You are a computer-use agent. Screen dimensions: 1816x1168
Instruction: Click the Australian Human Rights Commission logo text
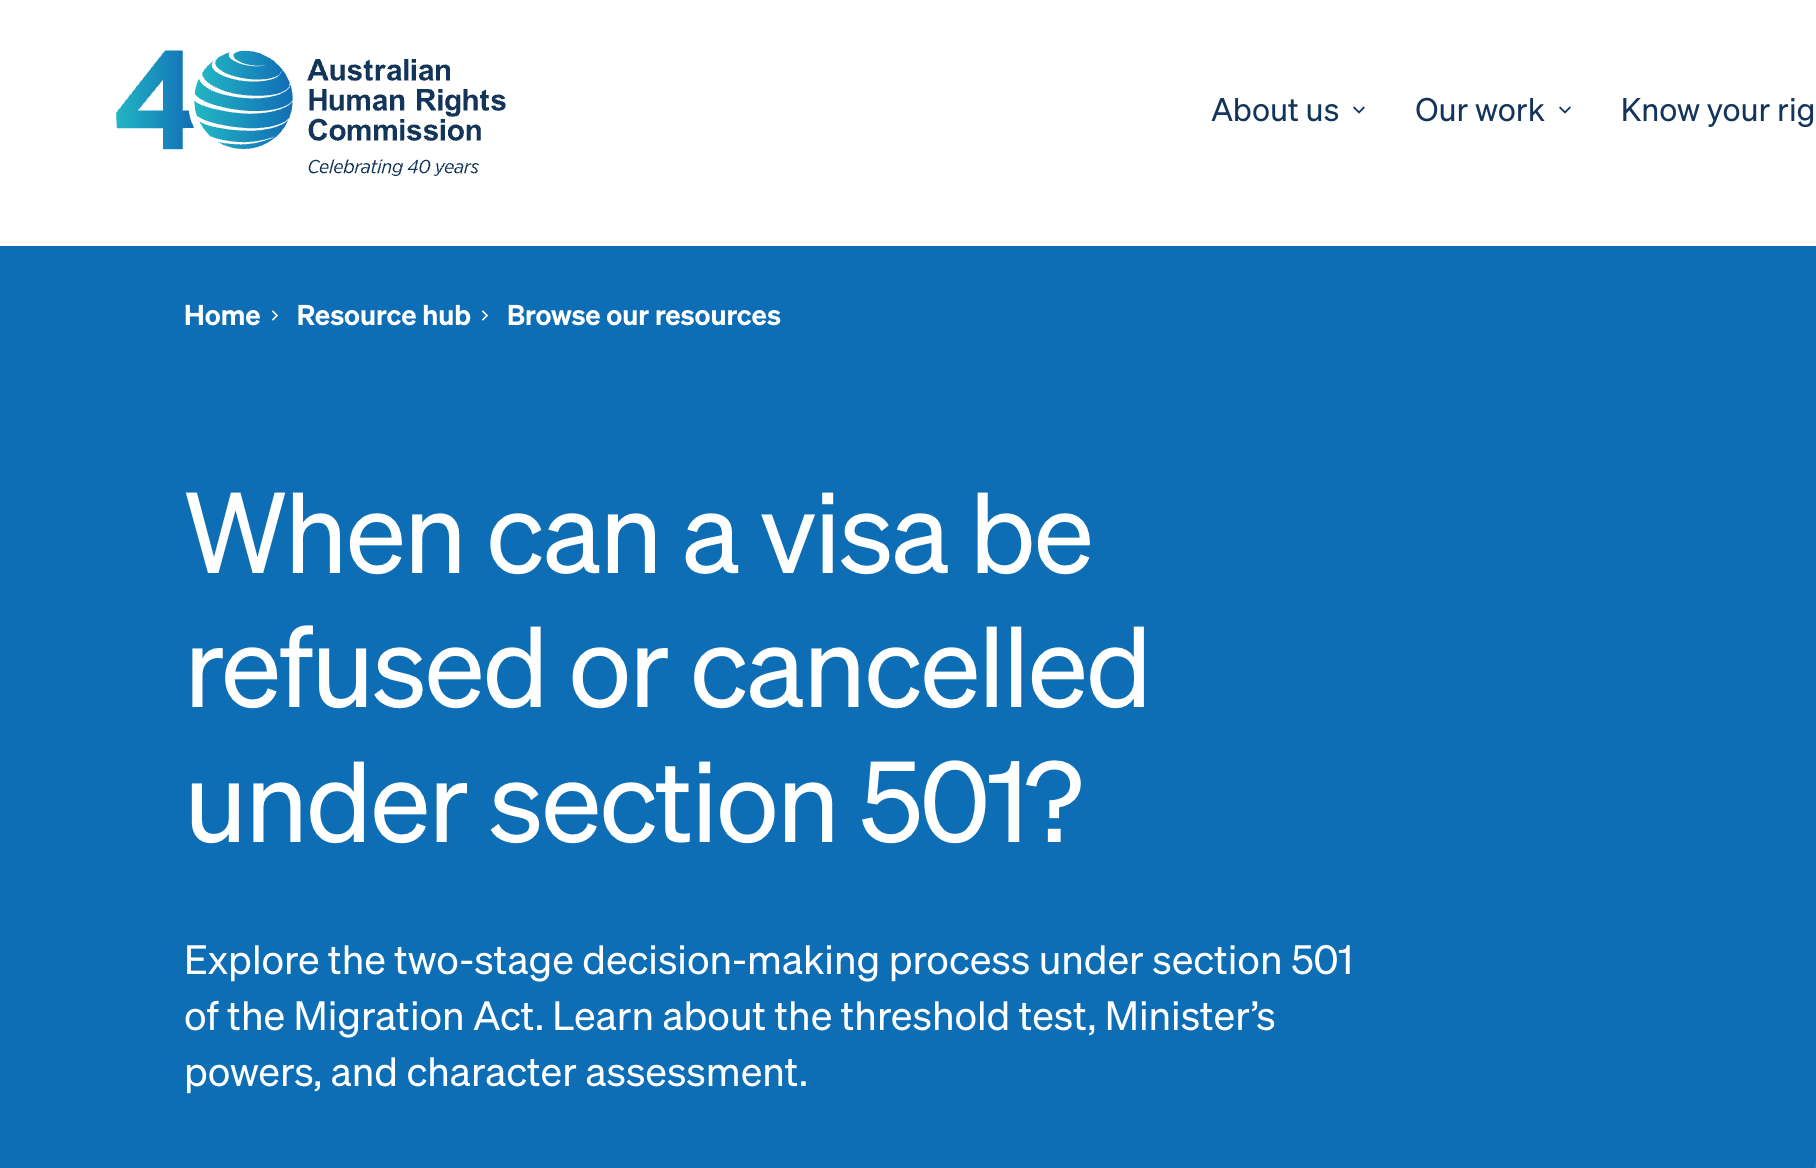coord(406,100)
